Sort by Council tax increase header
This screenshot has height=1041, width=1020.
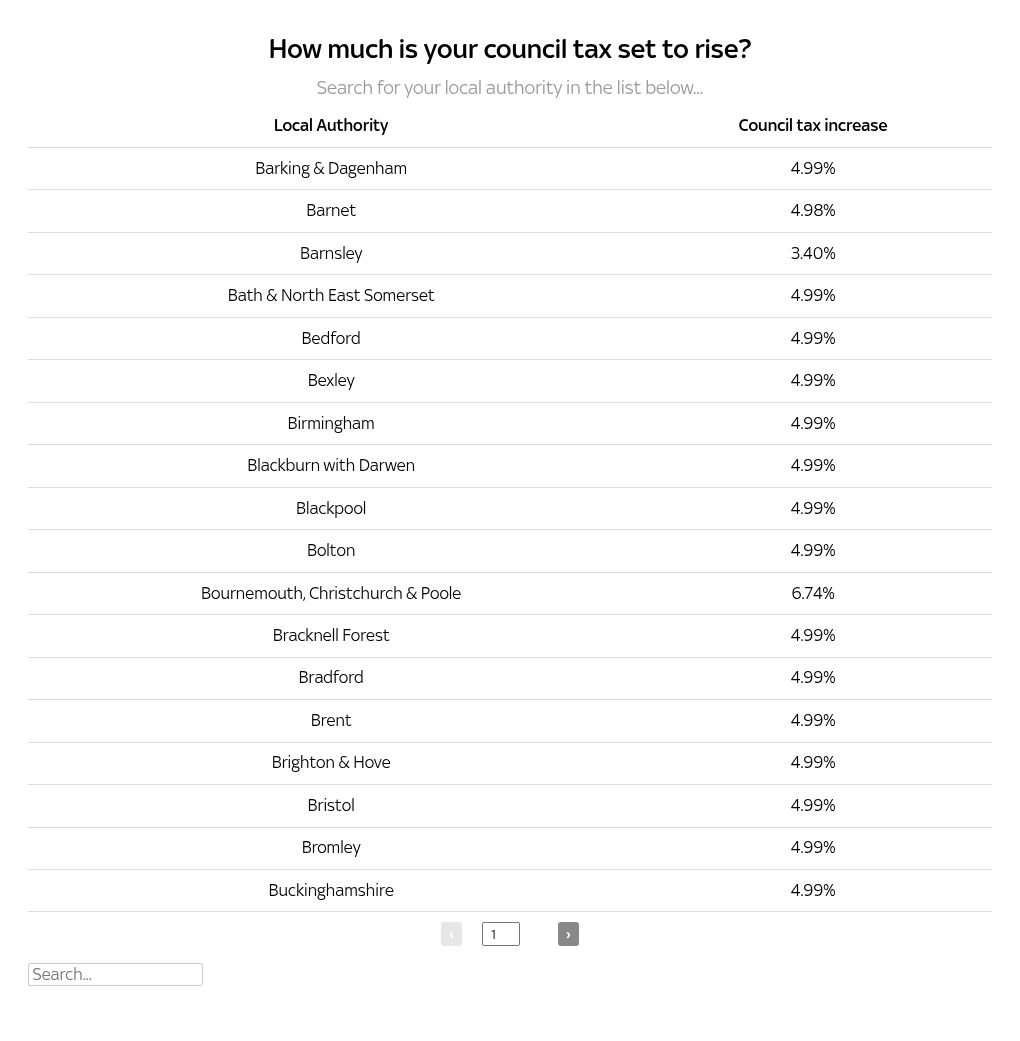(x=812, y=126)
